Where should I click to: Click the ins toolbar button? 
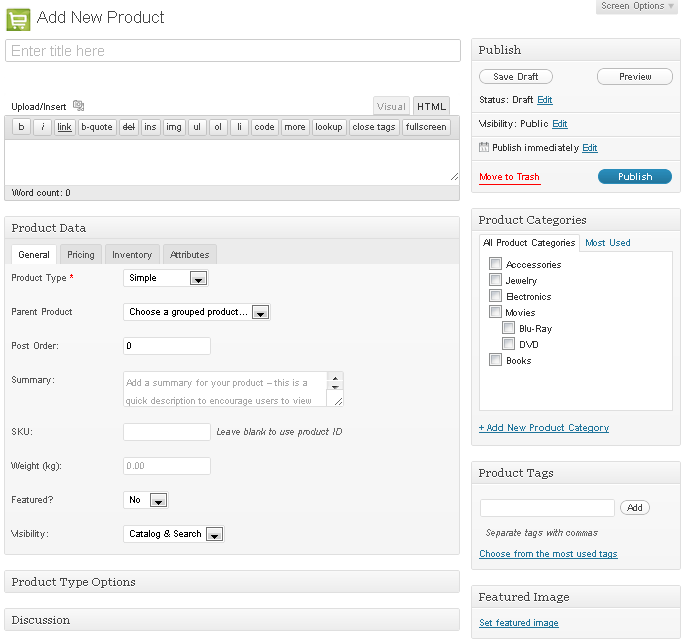click(x=150, y=127)
